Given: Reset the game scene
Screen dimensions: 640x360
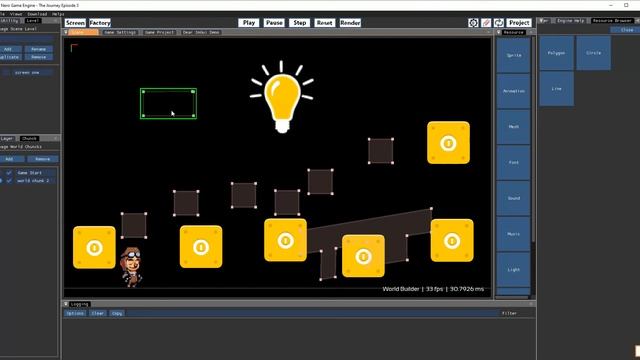Looking at the screenshot, I should pyautogui.click(x=324, y=23).
